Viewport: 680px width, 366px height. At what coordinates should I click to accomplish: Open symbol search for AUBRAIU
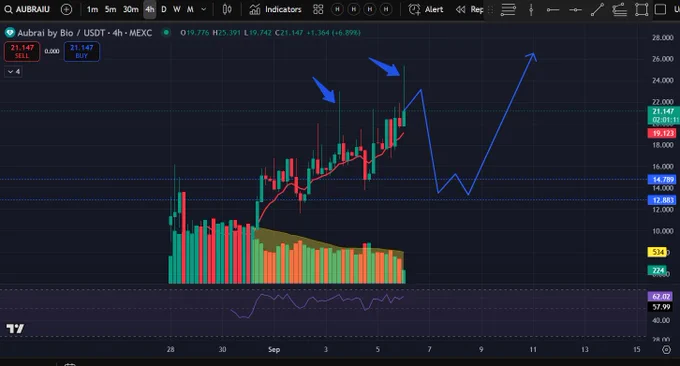click(27, 9)
